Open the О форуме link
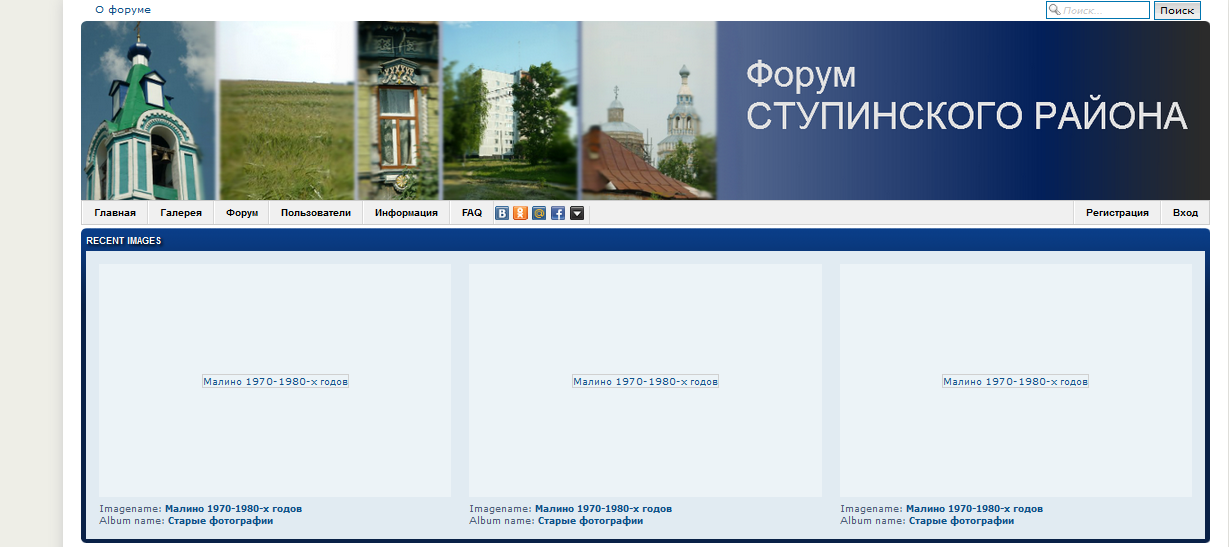 123,10
